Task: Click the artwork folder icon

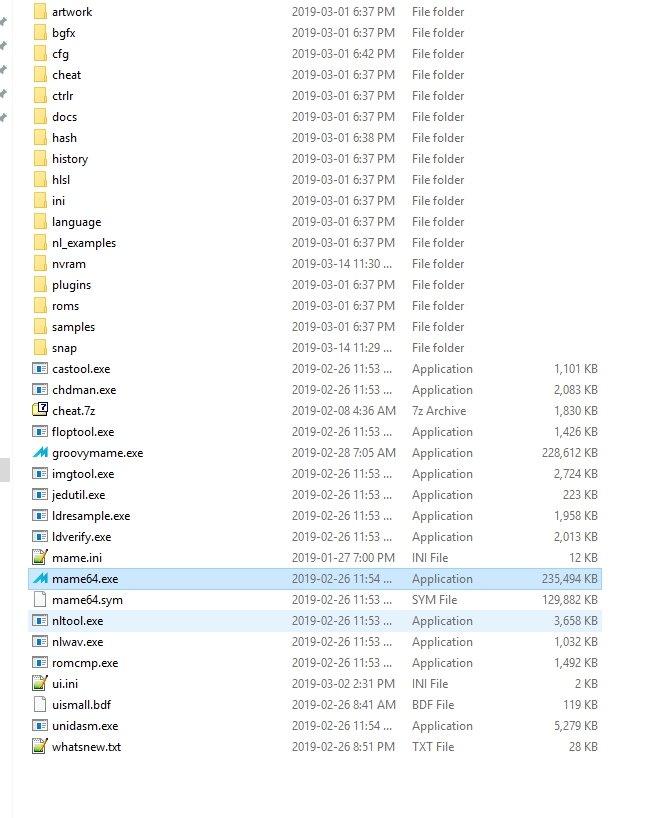Action: pyautogui.click(x=40, y=11)
